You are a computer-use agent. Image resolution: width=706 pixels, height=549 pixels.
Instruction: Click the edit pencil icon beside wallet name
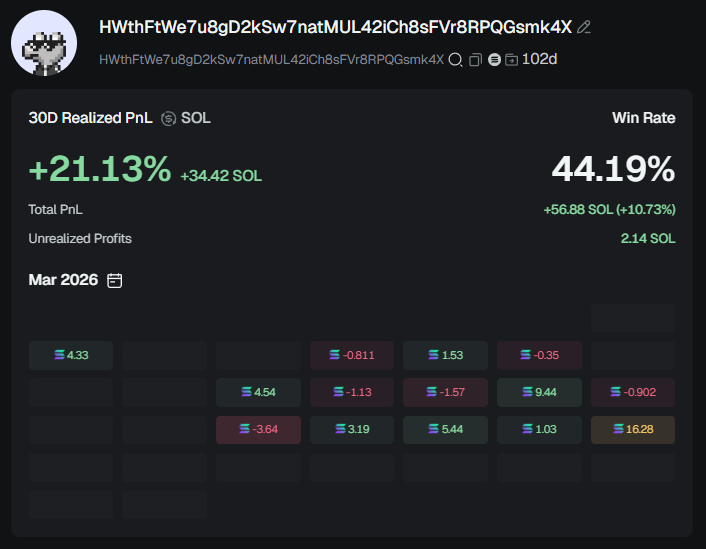coord(584,27)
